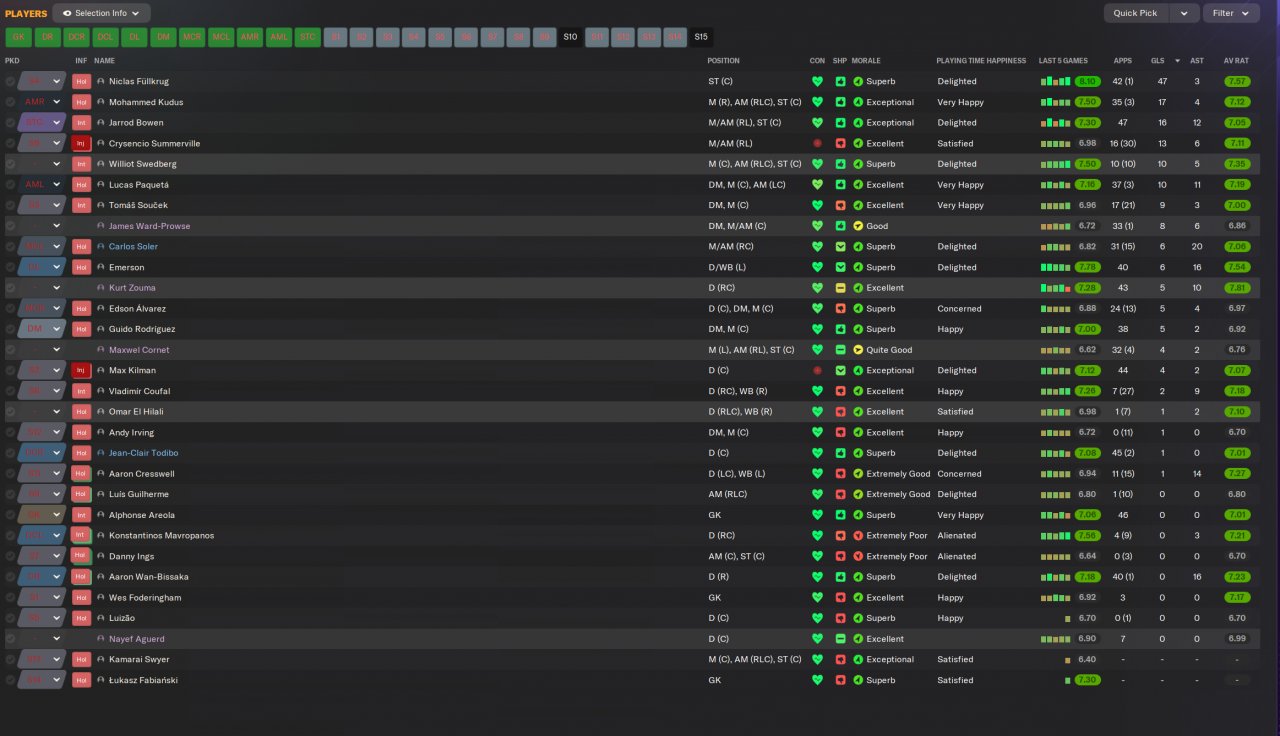Click the Inj injury badge for Max Kilman

point(81,370)
